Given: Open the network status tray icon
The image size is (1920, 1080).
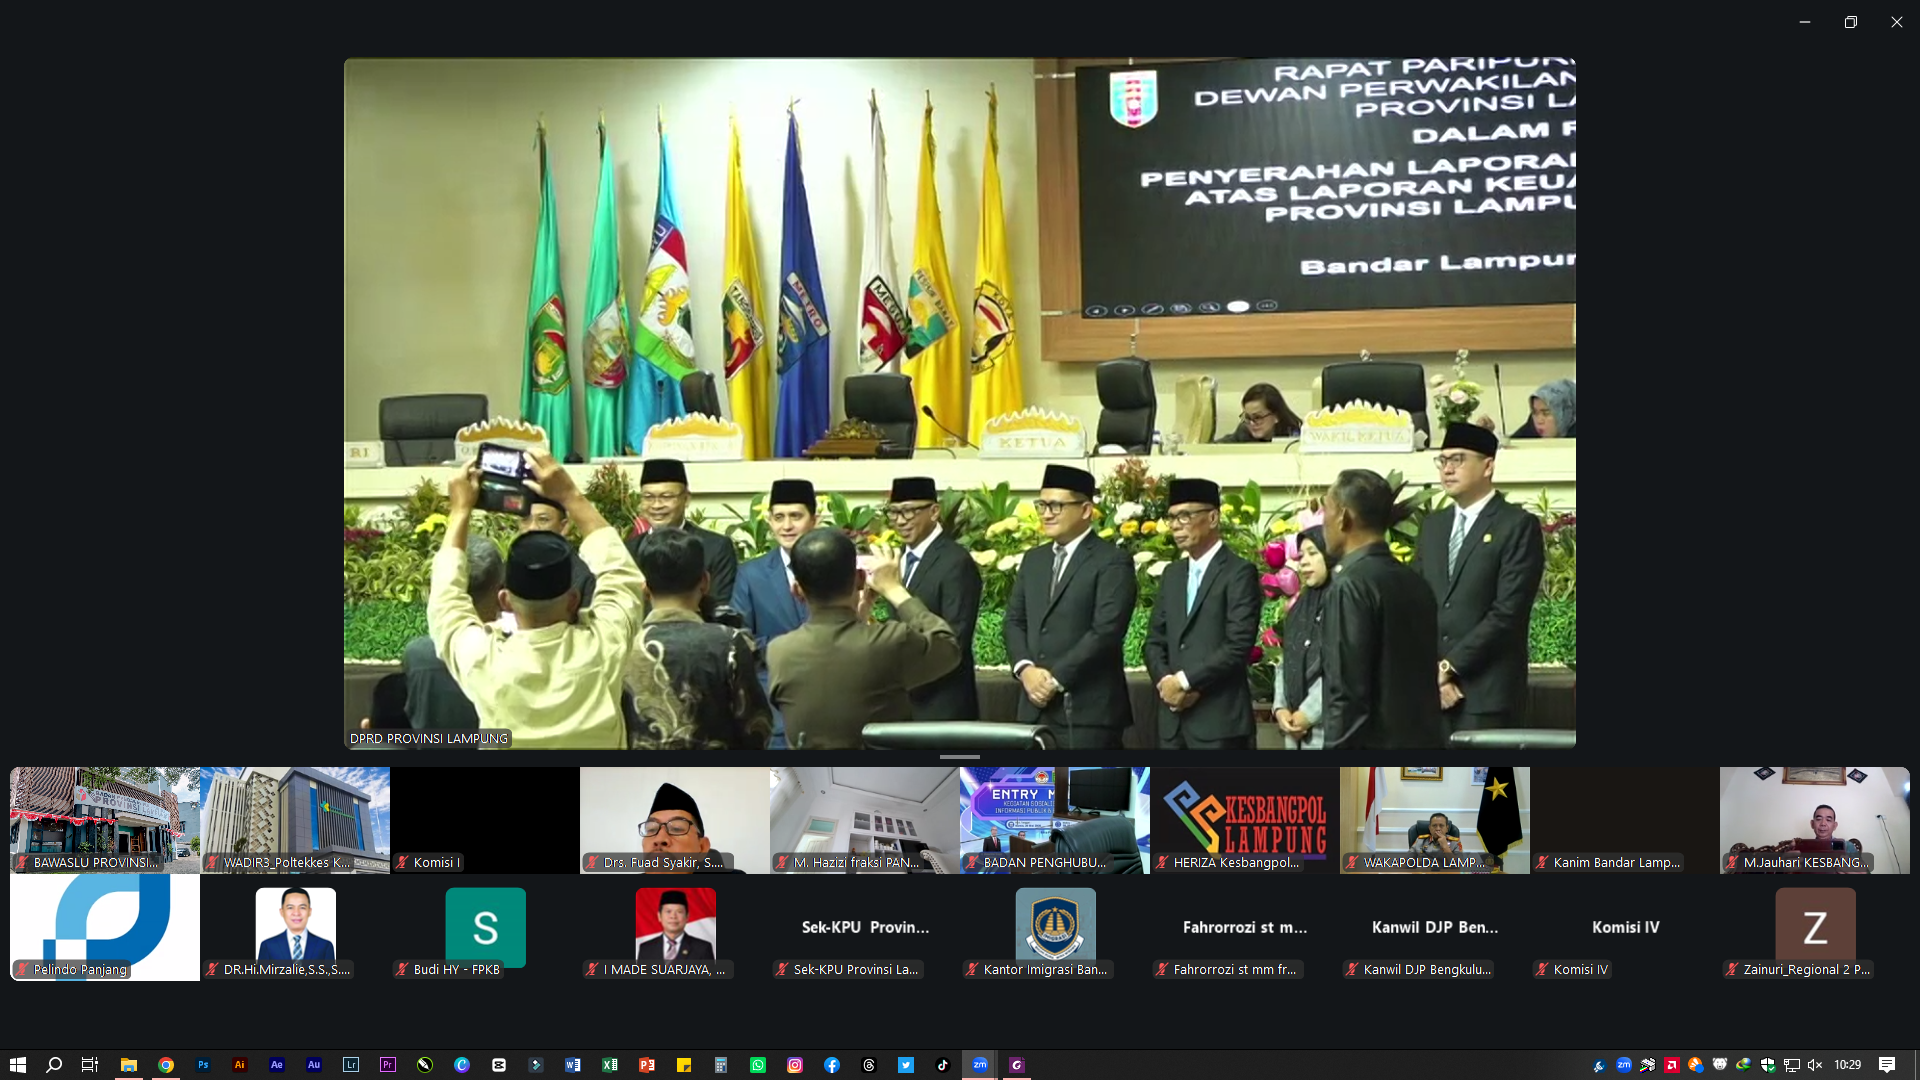Looking at the screenshot, I should coord(1792,1065).
